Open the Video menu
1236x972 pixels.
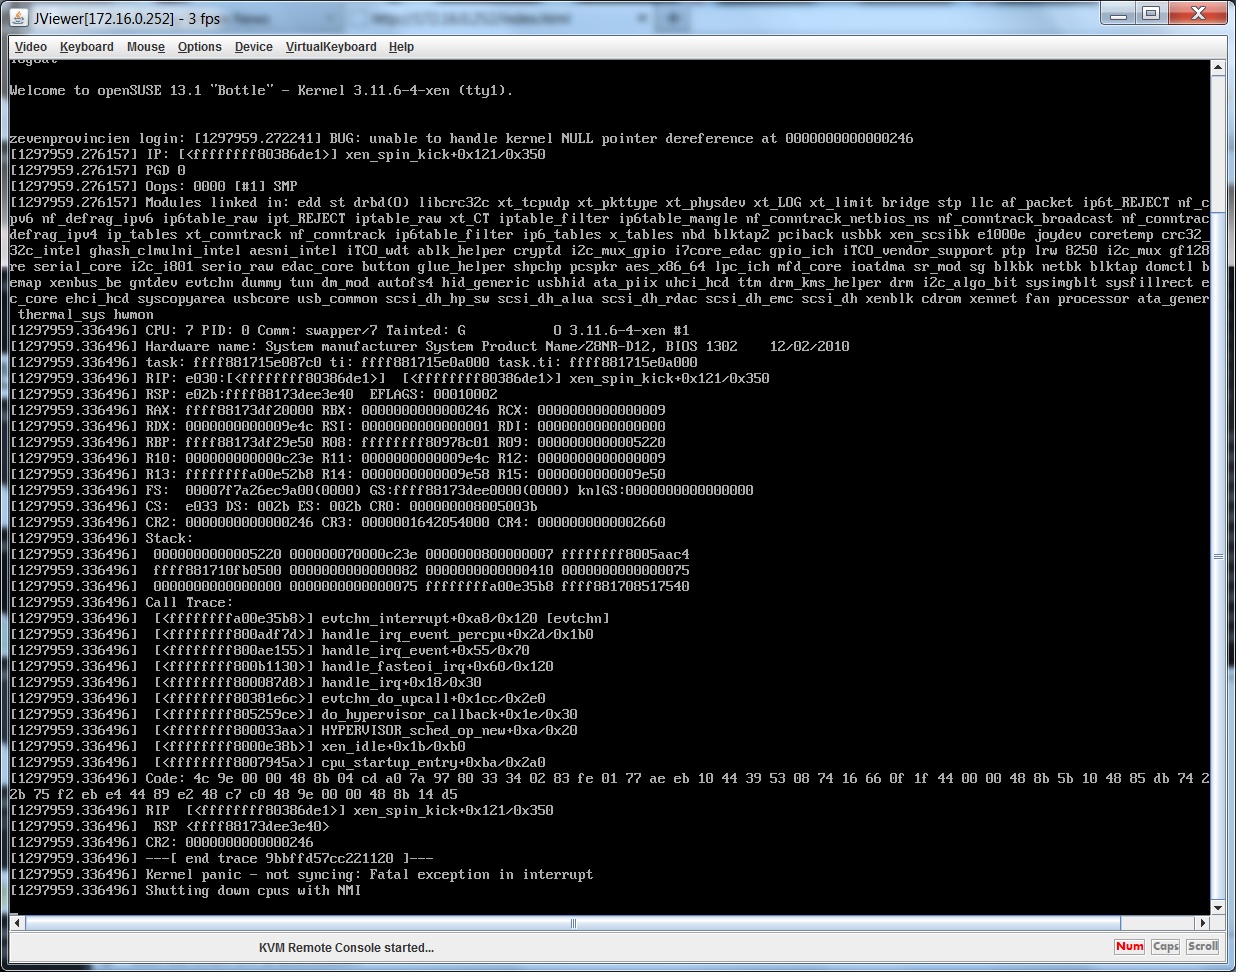point(31,47)
